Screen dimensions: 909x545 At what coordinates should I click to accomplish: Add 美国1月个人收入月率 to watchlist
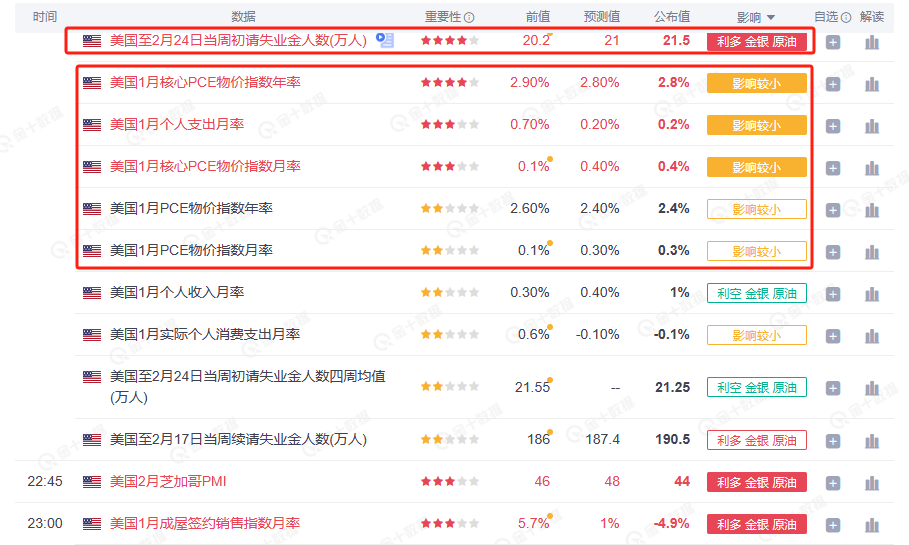tap(832, 295)
